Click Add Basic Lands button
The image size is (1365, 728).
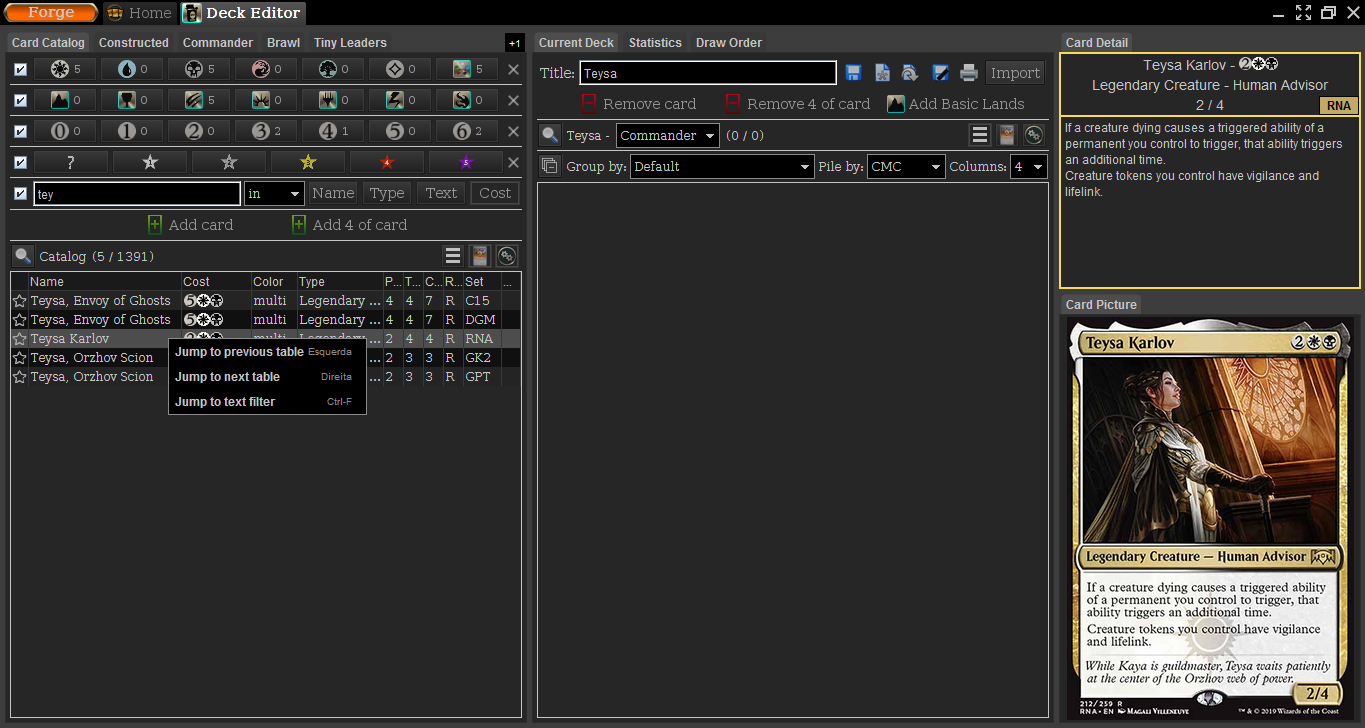click(956, 104)
